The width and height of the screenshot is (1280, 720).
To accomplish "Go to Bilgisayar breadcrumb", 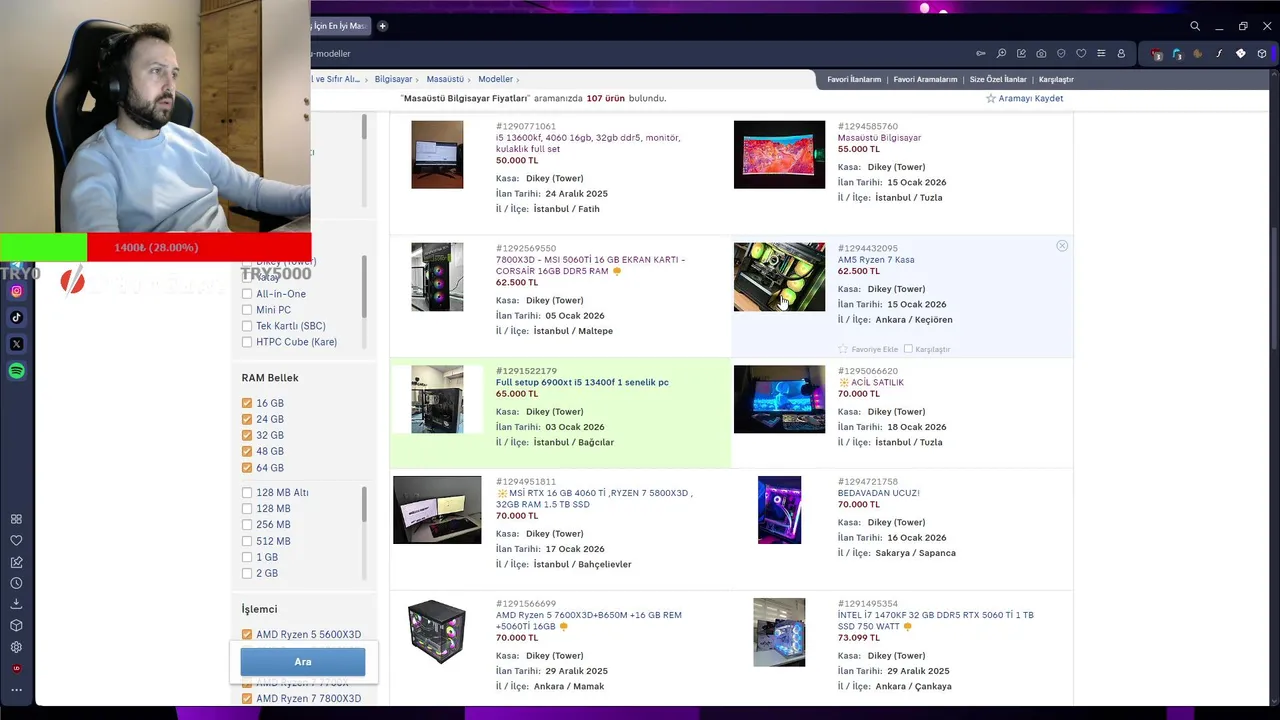I will 393,79.
